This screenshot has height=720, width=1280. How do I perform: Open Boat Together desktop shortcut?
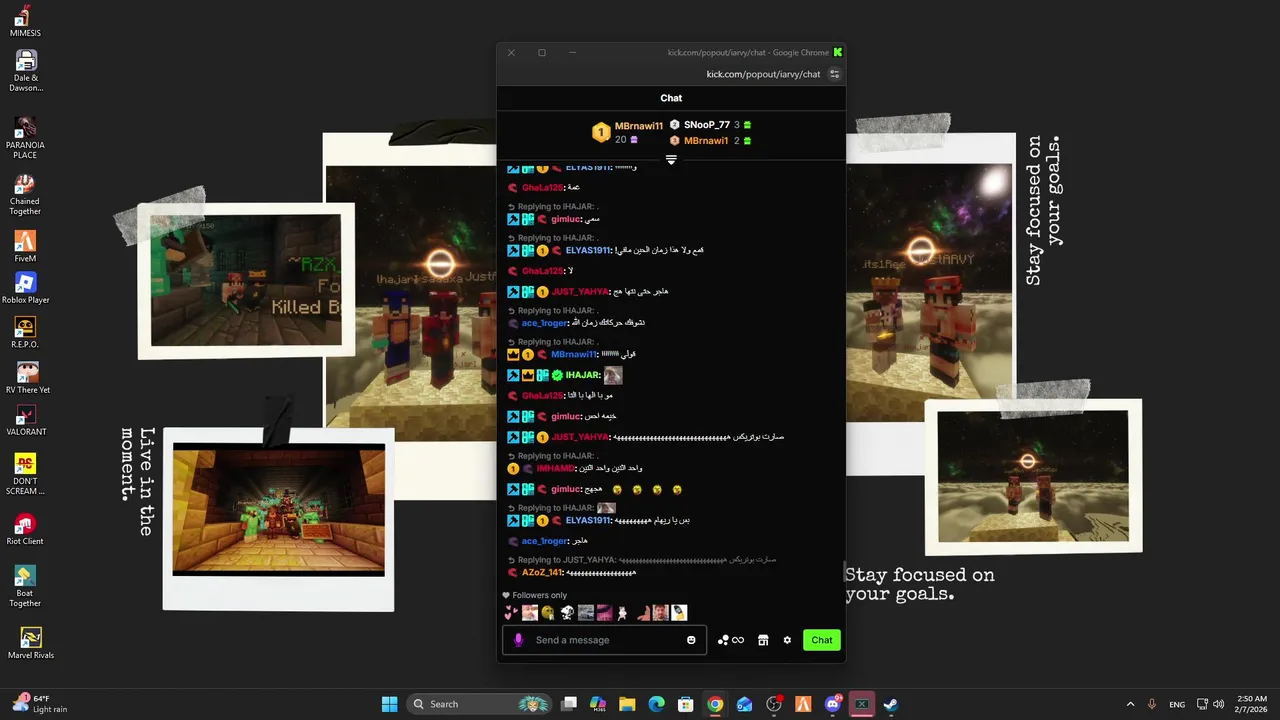pos(25,587)
